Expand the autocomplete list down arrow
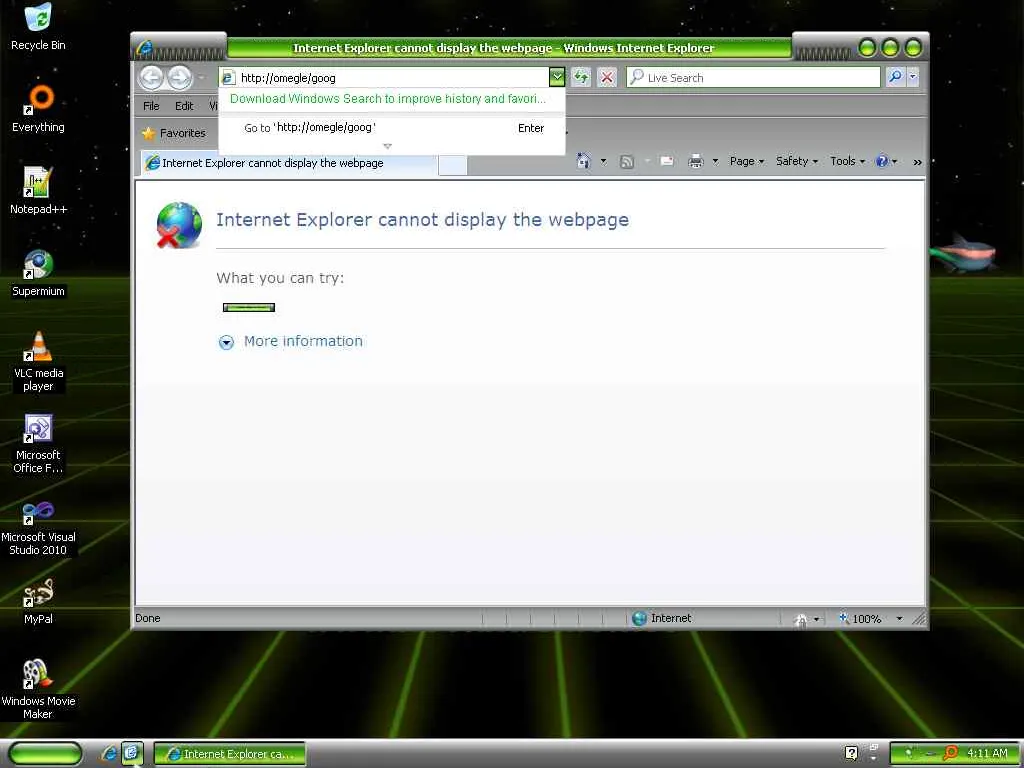Viewport: 1024px width, 768px height. click(387, 146)
